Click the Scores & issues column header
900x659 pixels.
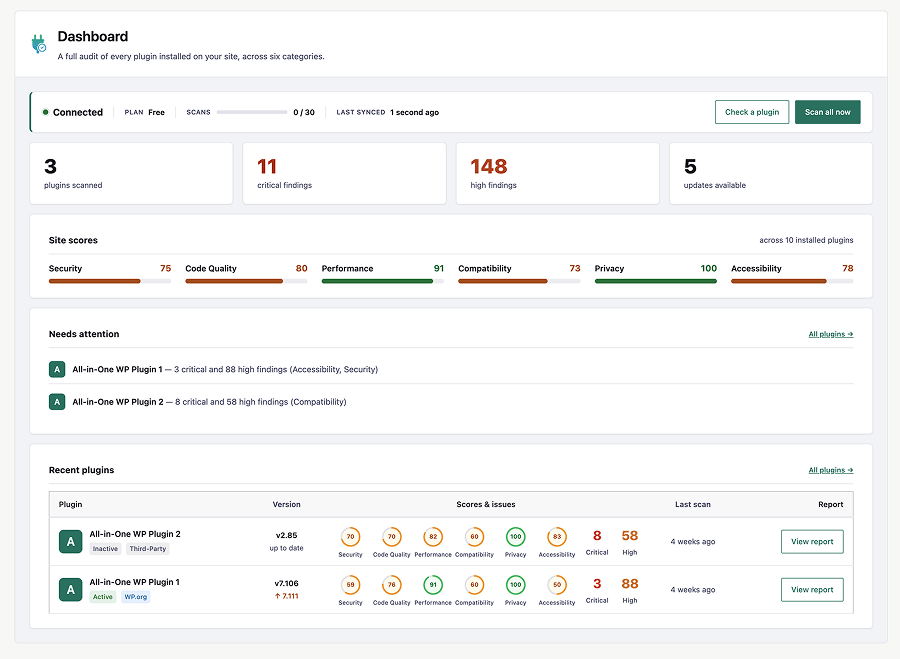point(486,504)
